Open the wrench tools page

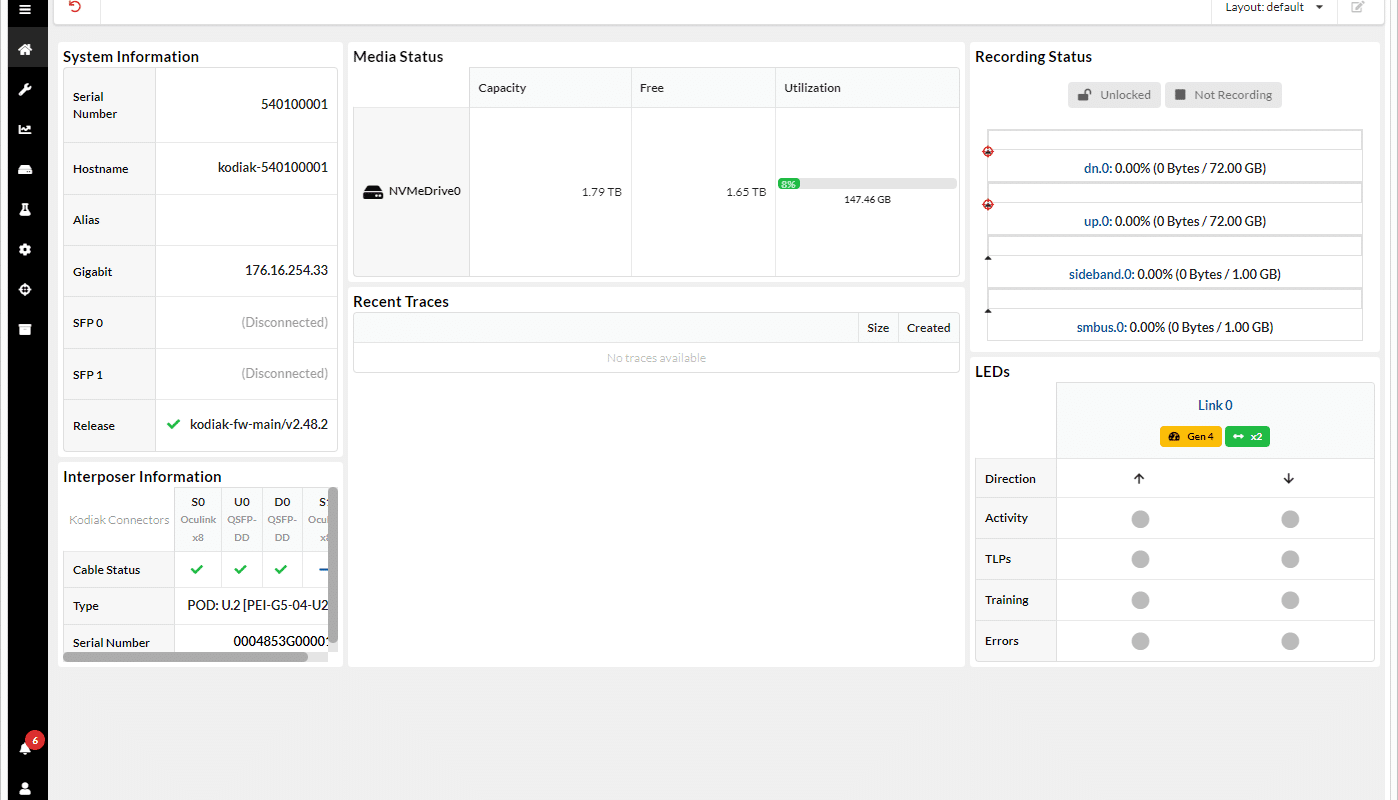point(25,89)
